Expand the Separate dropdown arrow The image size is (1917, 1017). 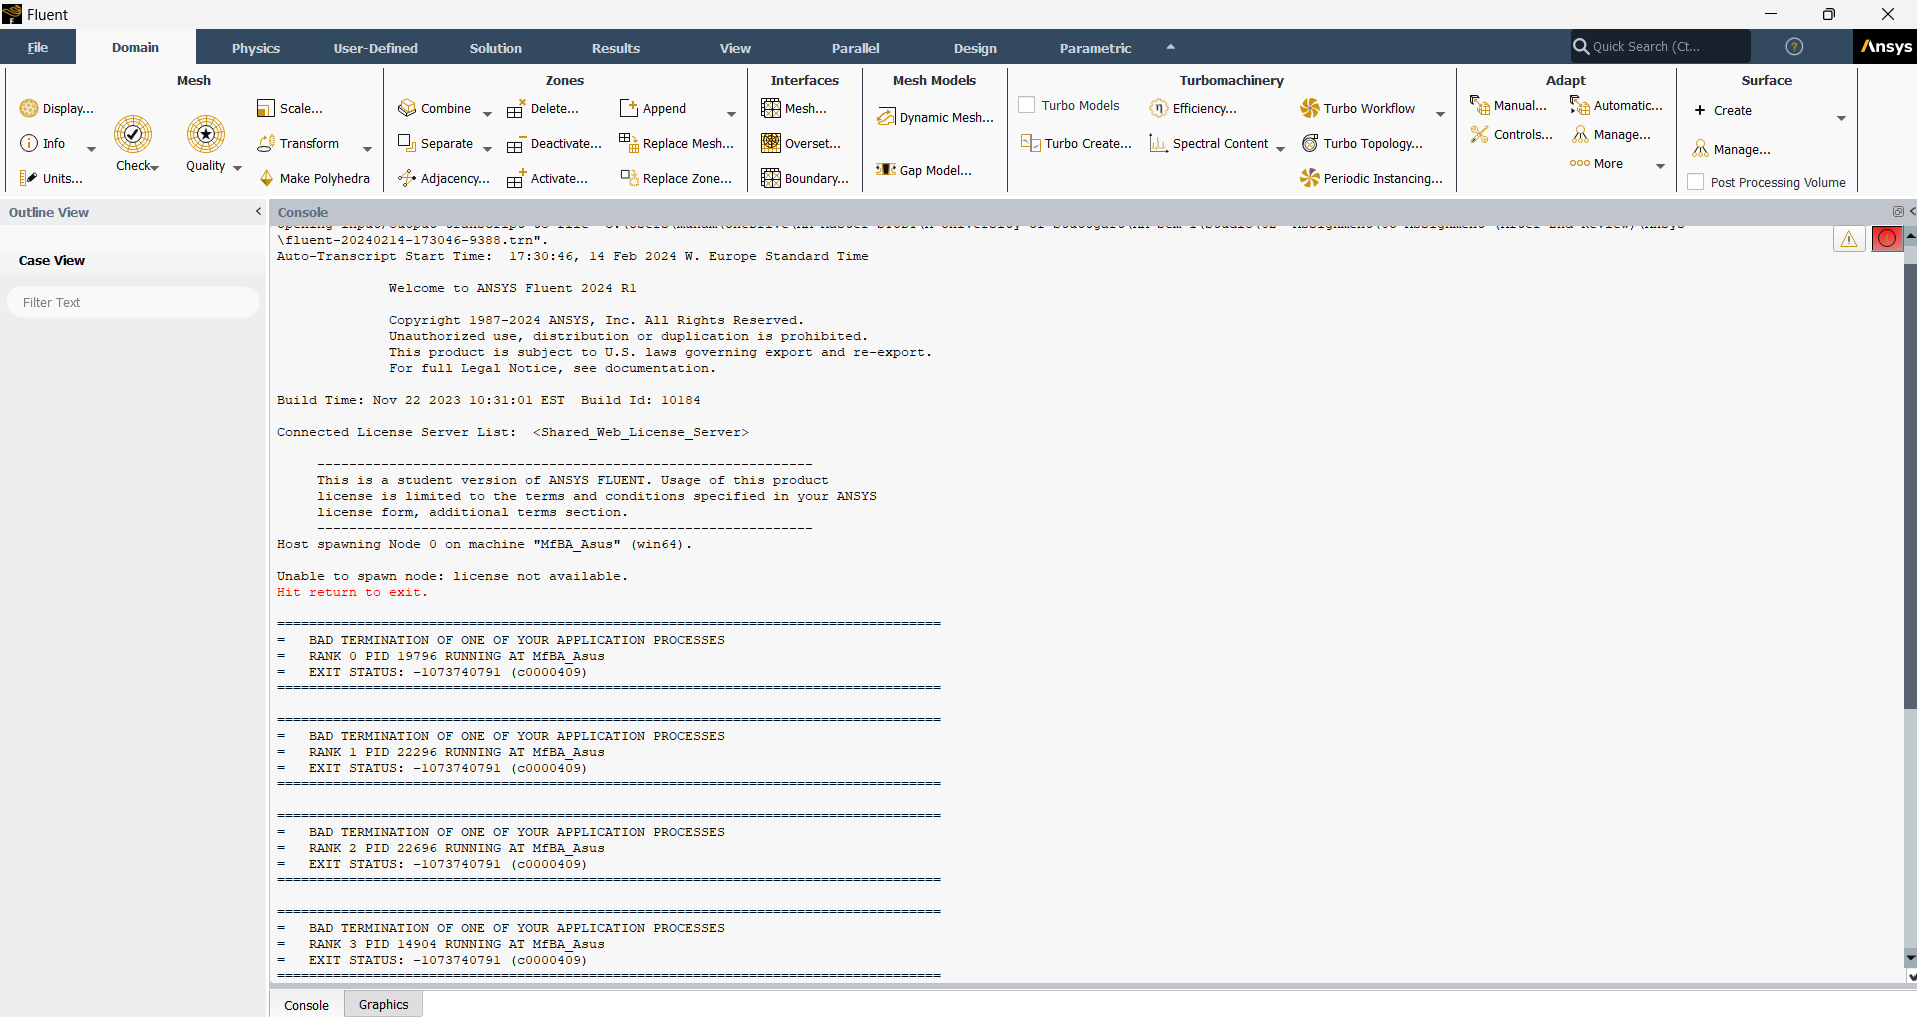pyautogui.click(x=487, y=149)
